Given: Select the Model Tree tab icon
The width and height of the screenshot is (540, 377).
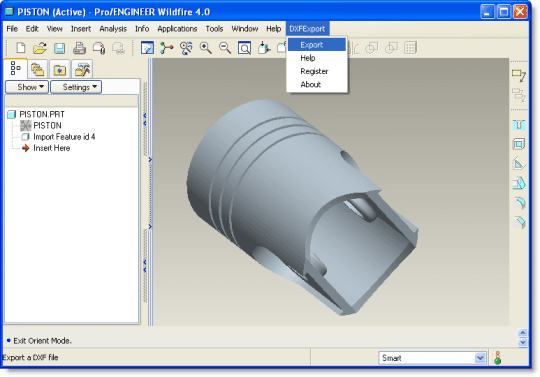Looking at the screenshot, I should (x=15, y=68).
